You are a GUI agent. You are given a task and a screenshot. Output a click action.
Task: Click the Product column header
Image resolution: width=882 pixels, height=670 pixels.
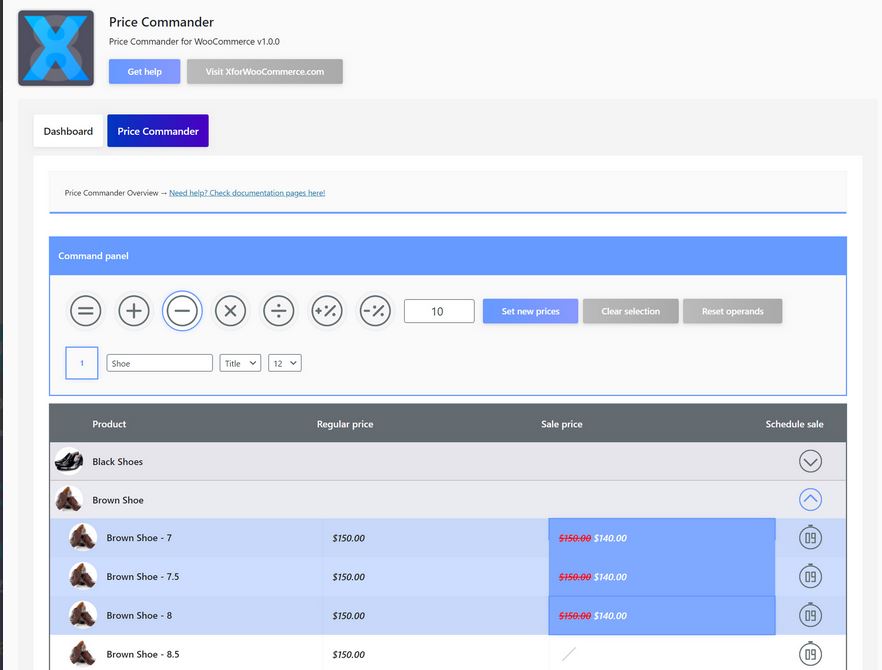coord(109,424)
